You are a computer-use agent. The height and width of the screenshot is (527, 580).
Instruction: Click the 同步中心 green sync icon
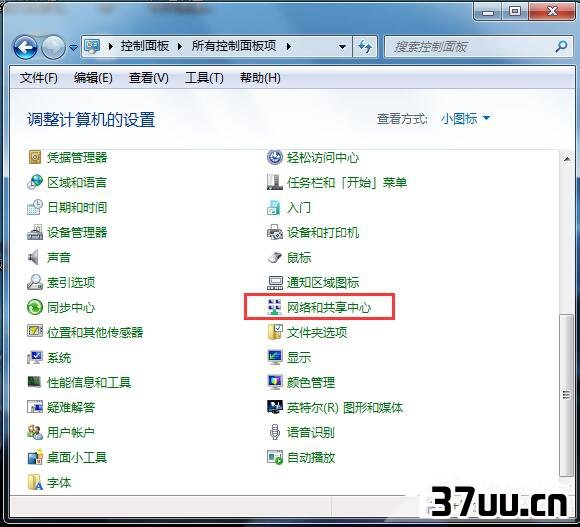(x=35, y=307)
